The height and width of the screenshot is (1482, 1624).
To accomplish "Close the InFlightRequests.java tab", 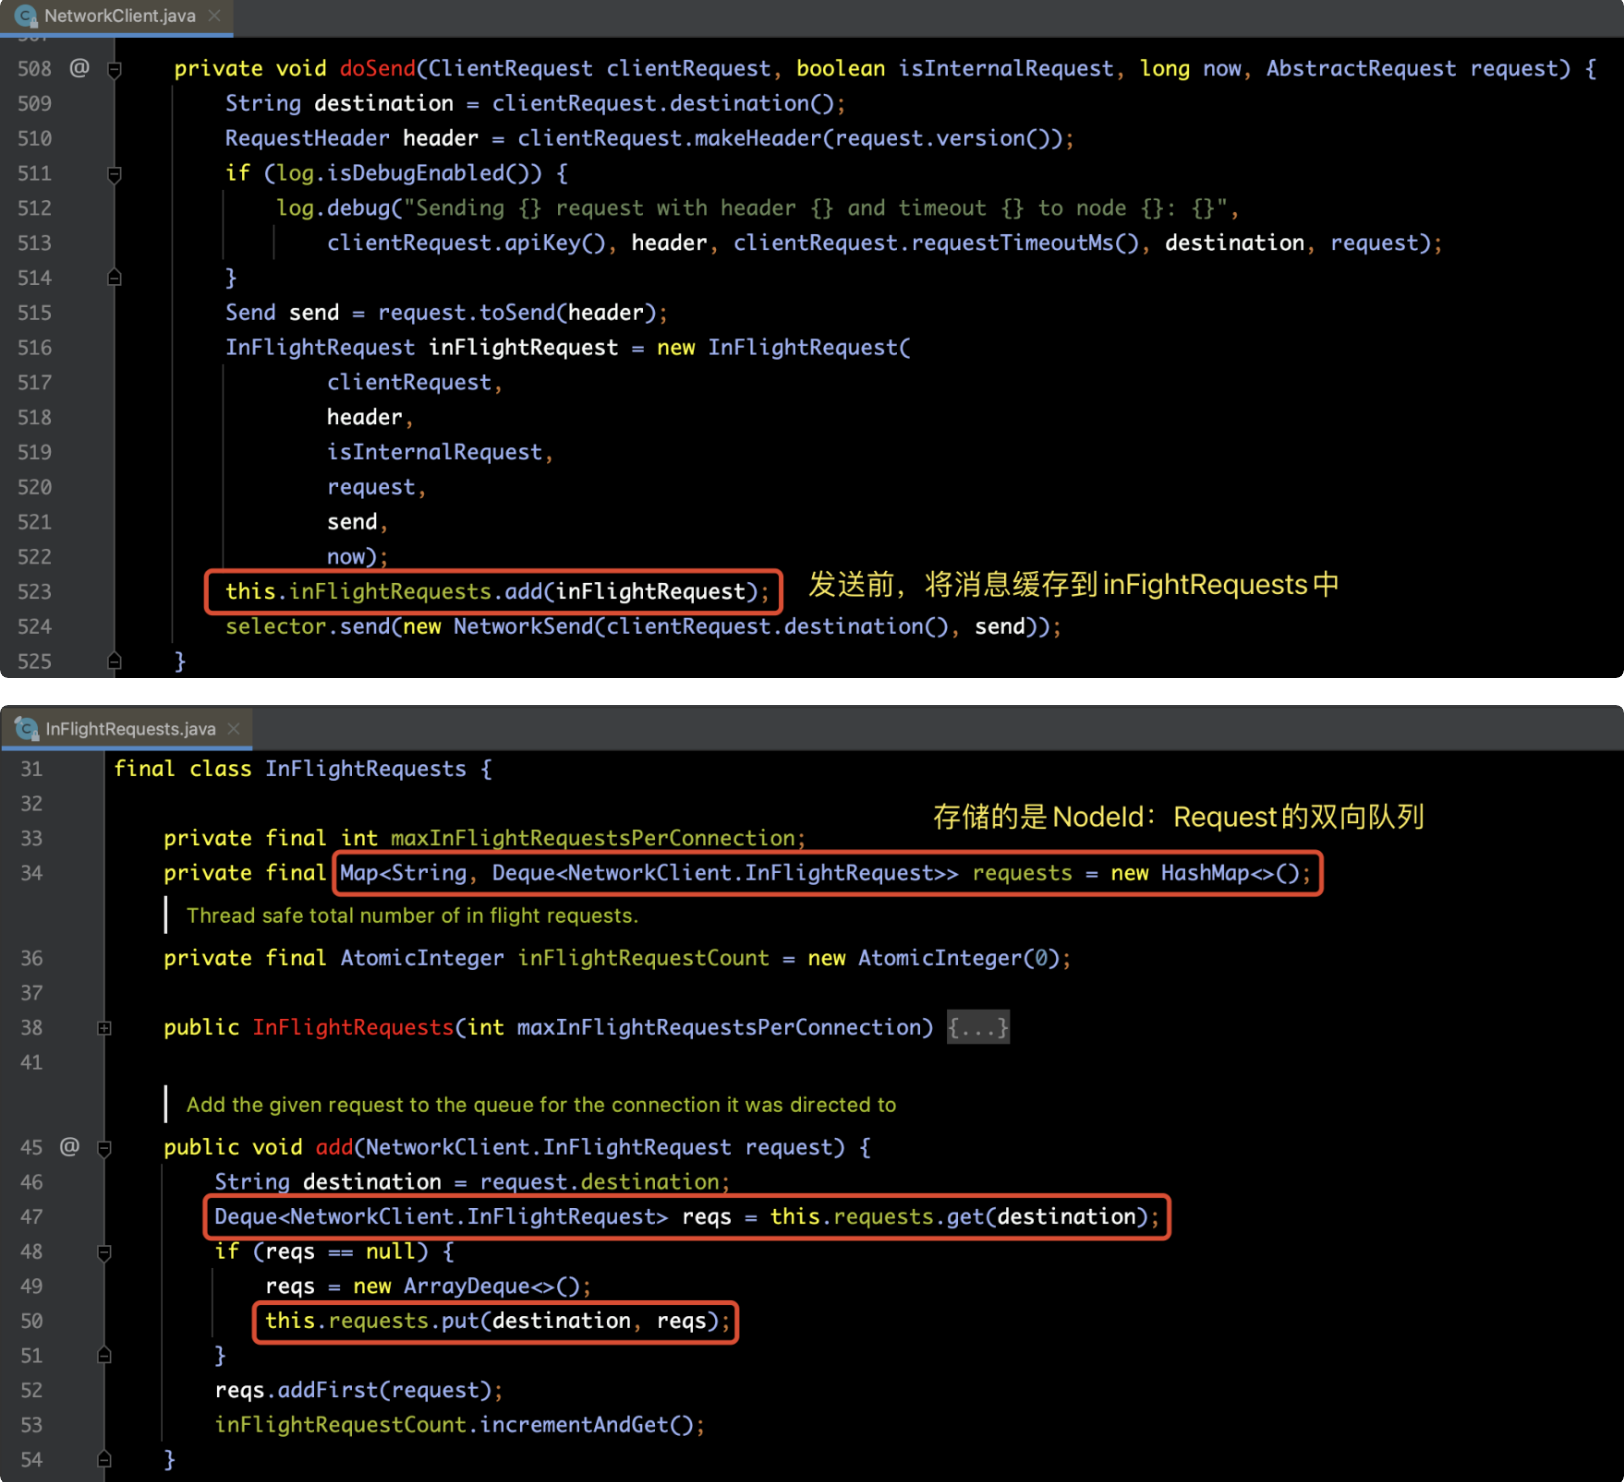I will coord(234,729).
